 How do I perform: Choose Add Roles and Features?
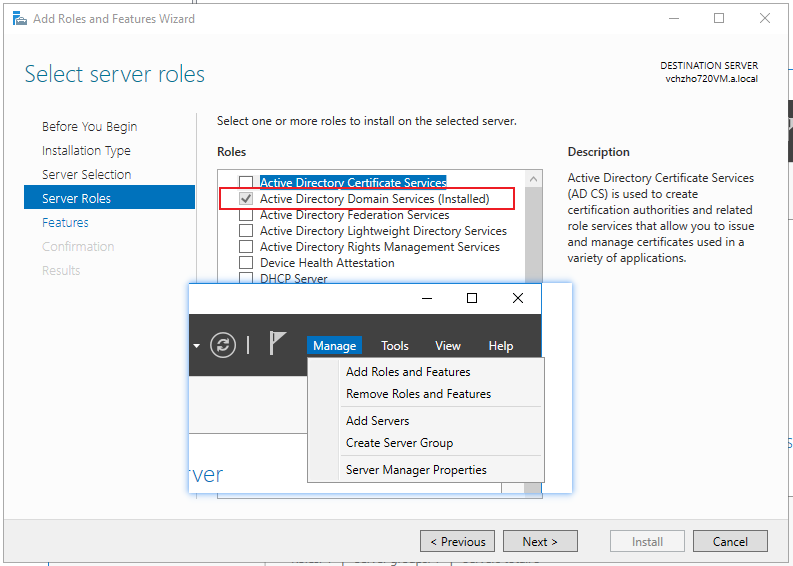tap(408, 372)
